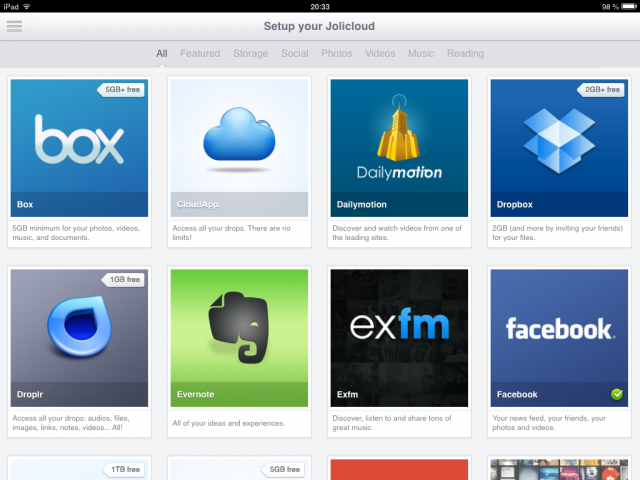The image size is (640, 480).
Task: Click the 1GB free tag on Droplr
Action: (x=123, y=280)
